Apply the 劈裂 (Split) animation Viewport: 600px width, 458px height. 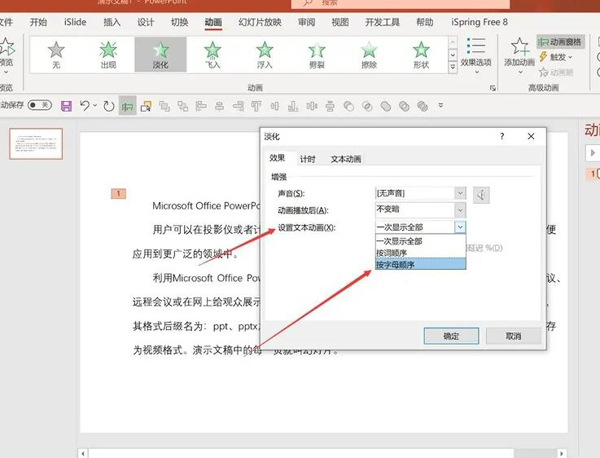point(317,55)
